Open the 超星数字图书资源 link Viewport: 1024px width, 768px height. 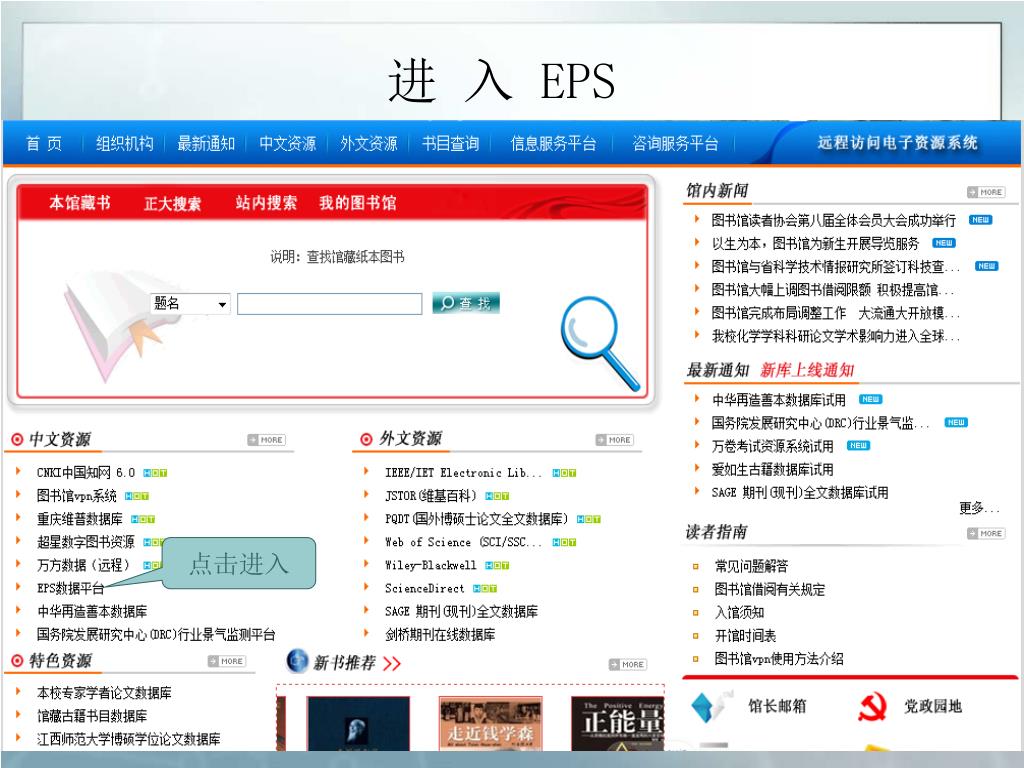click(86, 542)
